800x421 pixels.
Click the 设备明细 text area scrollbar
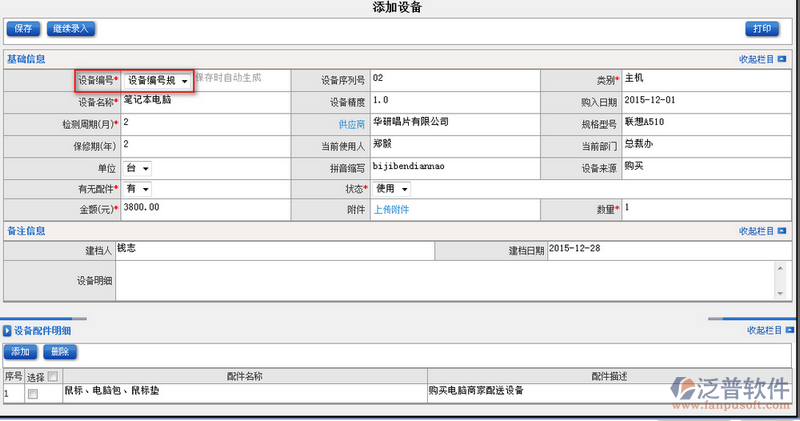point(778,280)
